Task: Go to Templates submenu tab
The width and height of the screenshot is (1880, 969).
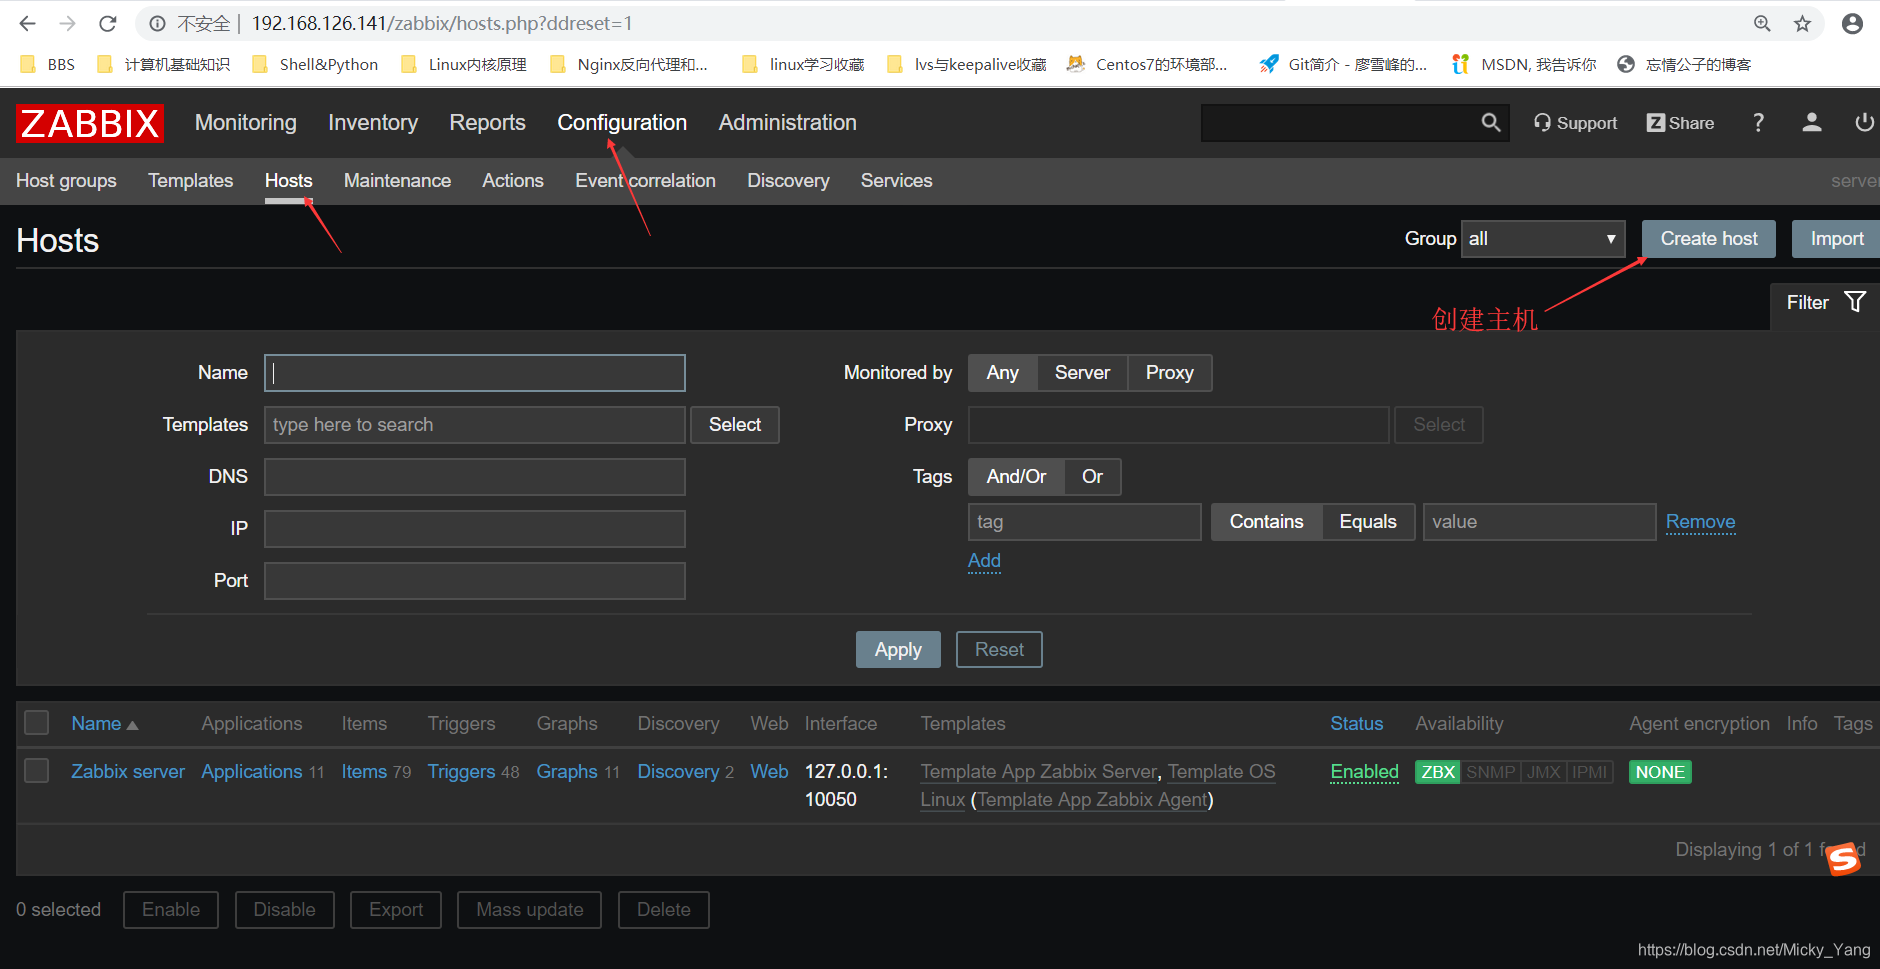Action: (190, 181)
